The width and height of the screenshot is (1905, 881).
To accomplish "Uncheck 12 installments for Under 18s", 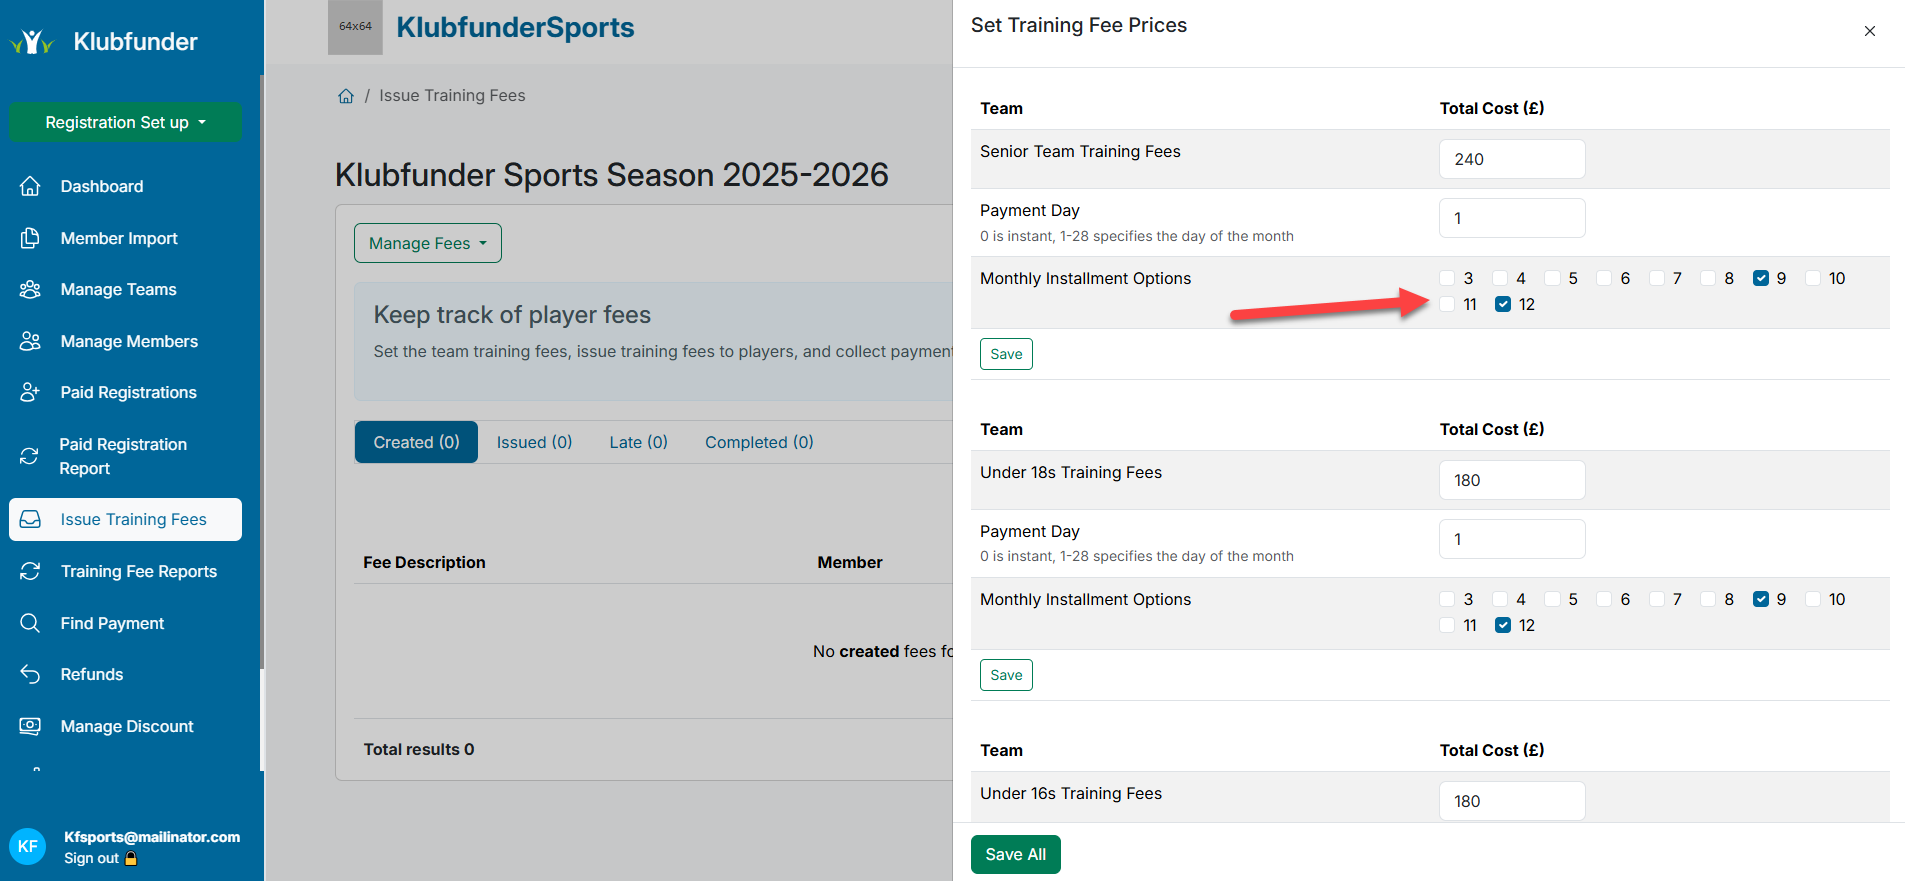I will click(1502, 625).
